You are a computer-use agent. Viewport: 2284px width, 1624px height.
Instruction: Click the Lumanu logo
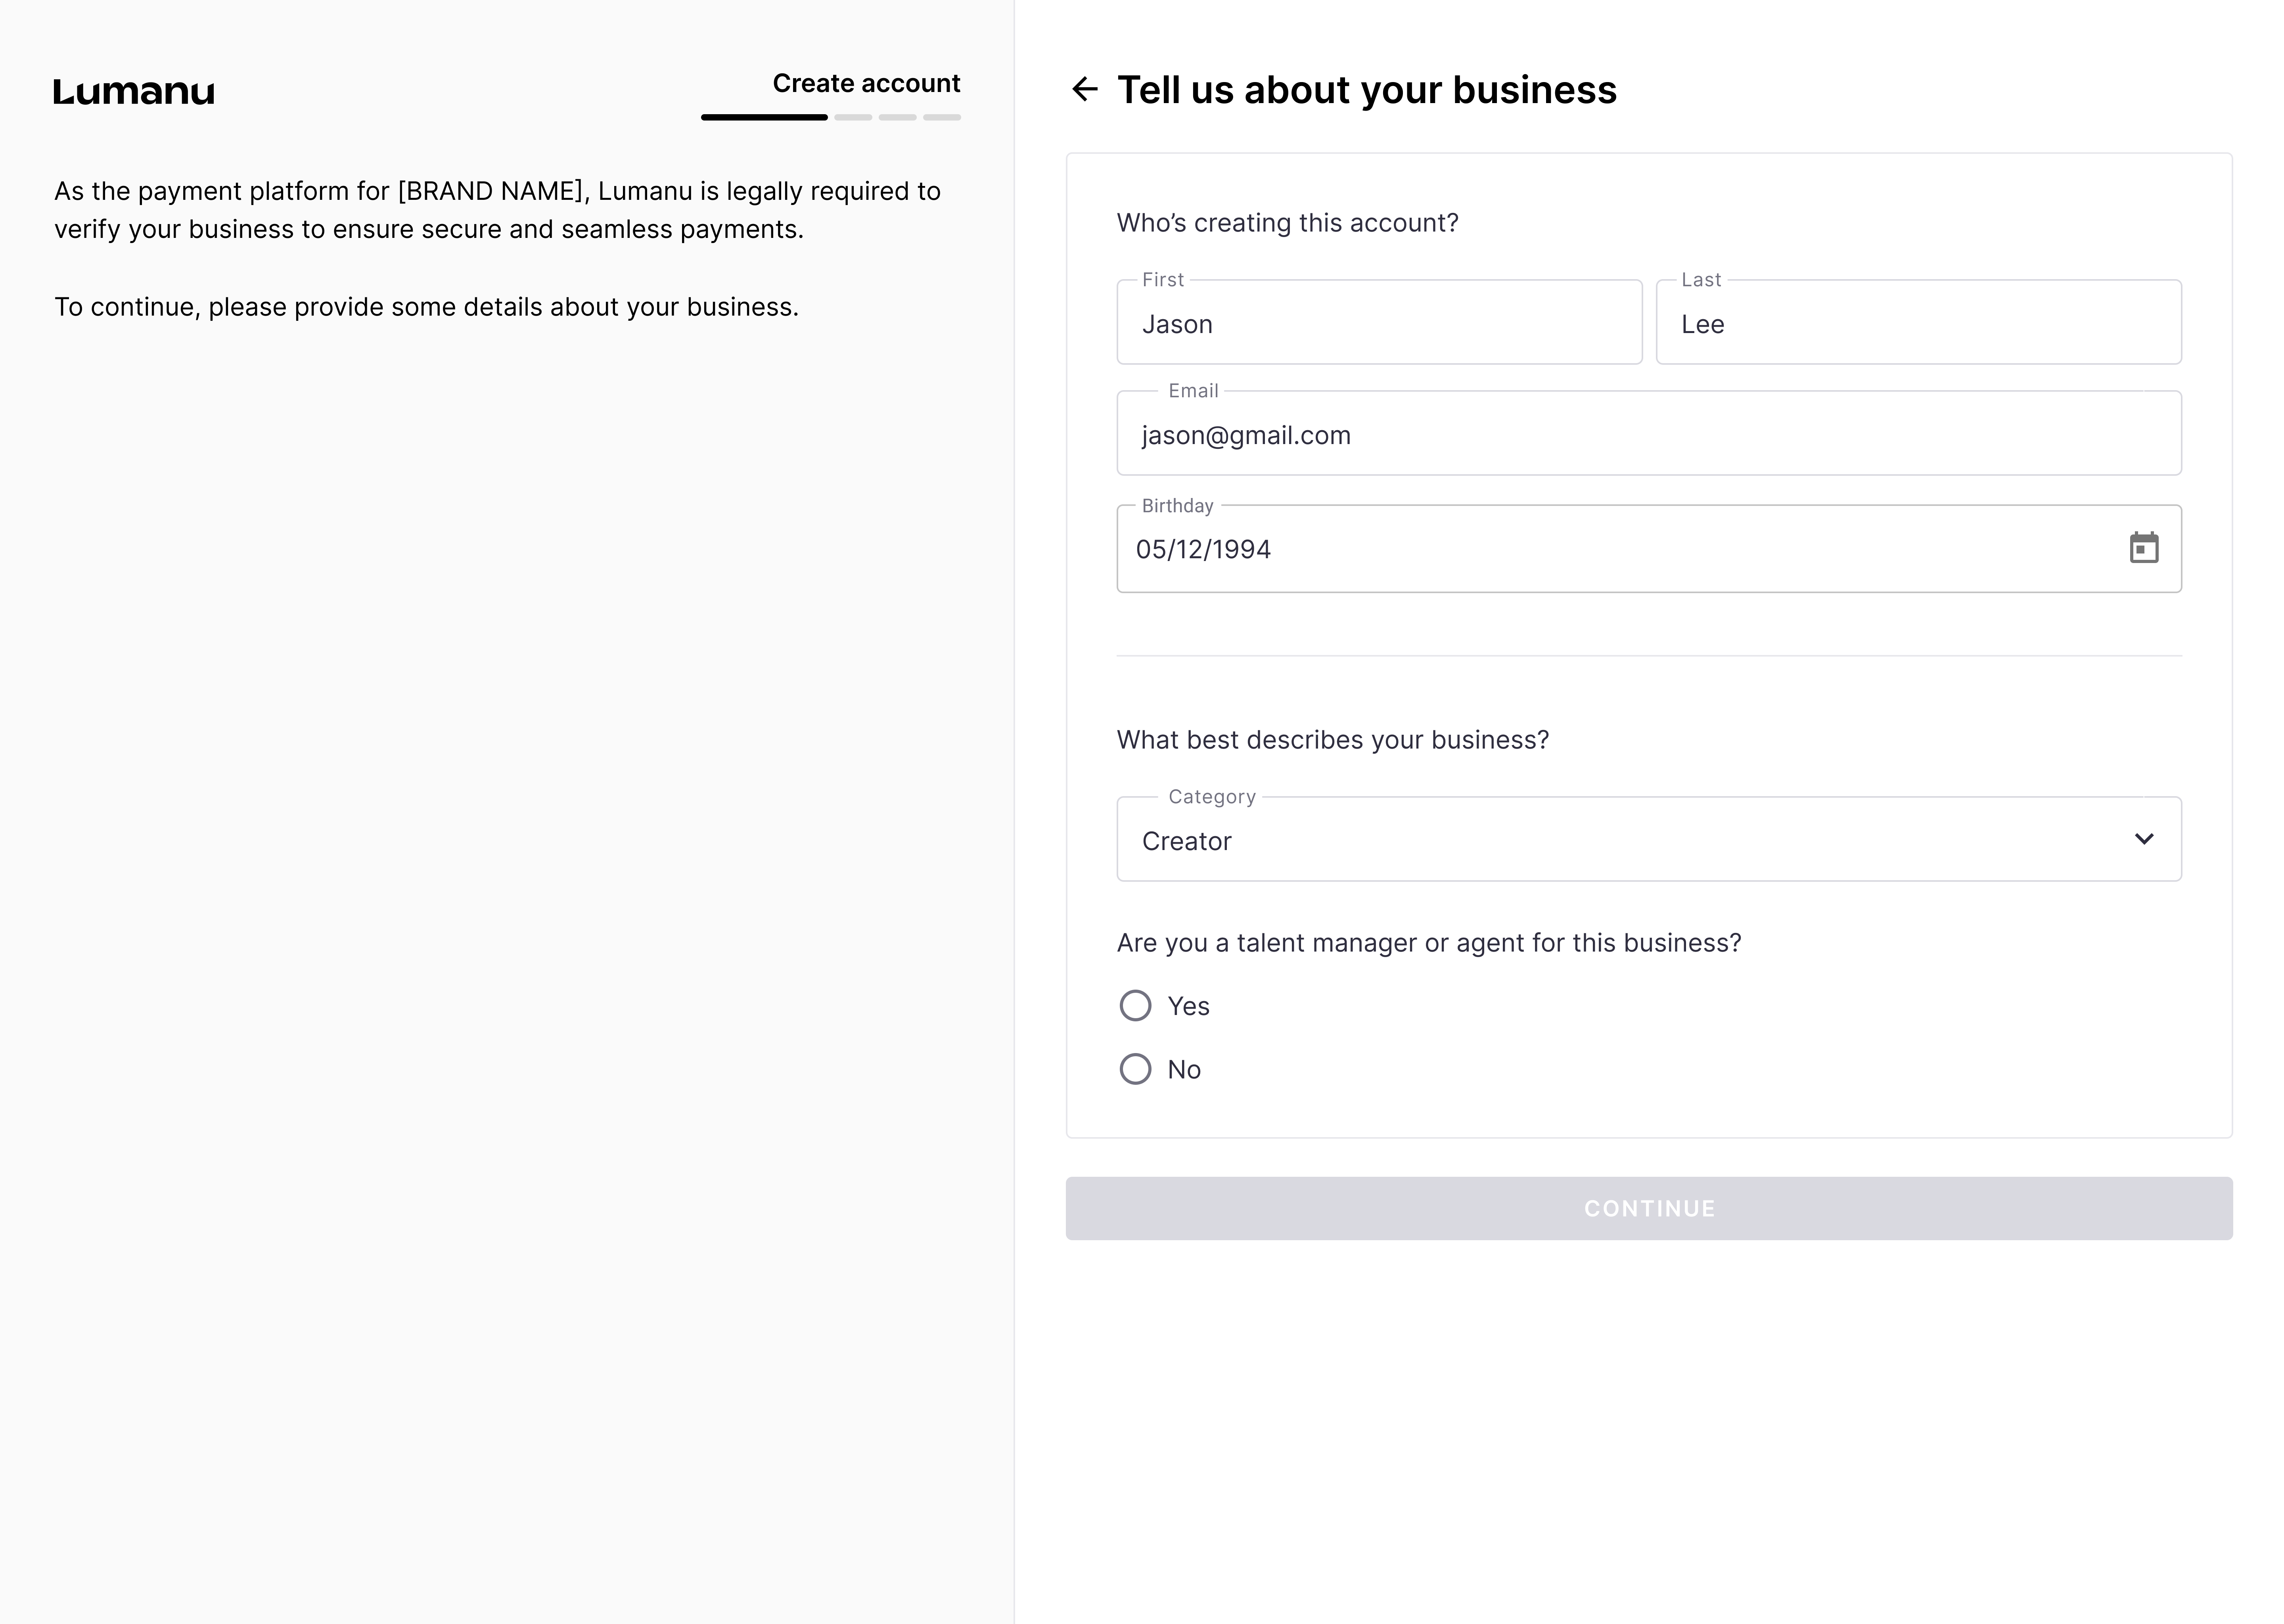[134, 92]
